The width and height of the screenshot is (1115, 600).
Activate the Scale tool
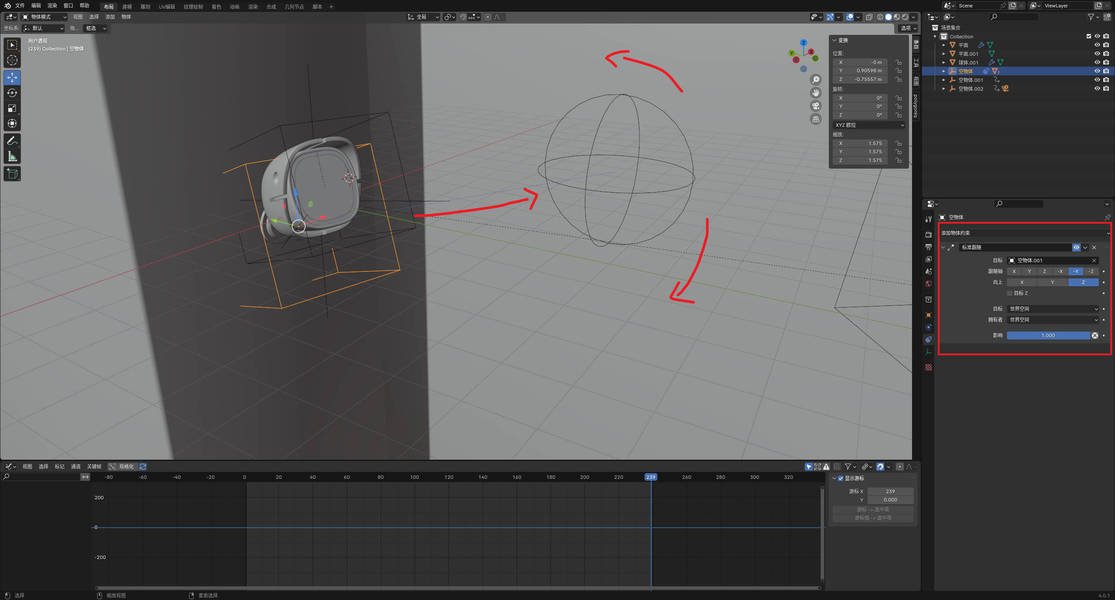point(12,108)
